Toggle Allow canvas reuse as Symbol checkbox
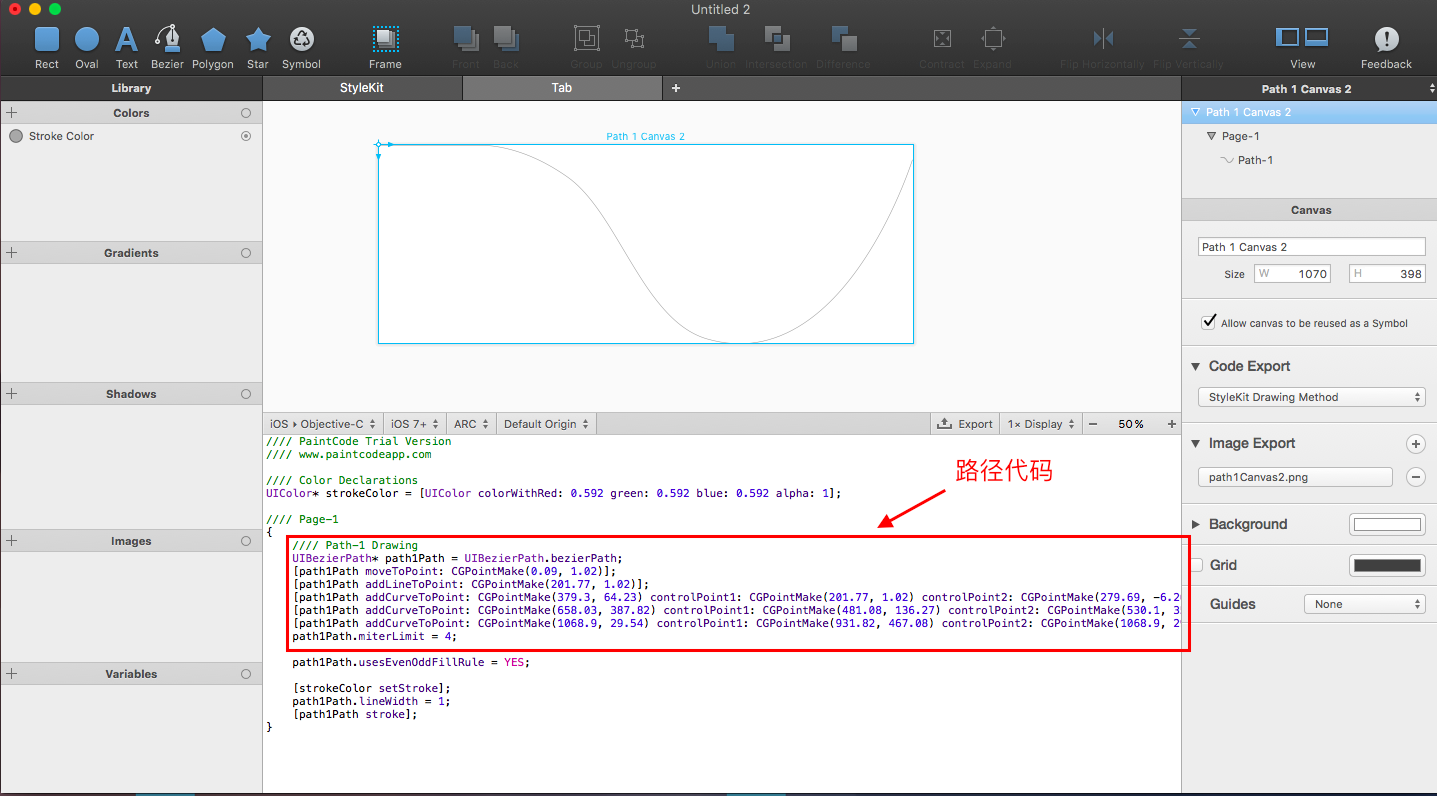1437x796 pixels. 1208,322
